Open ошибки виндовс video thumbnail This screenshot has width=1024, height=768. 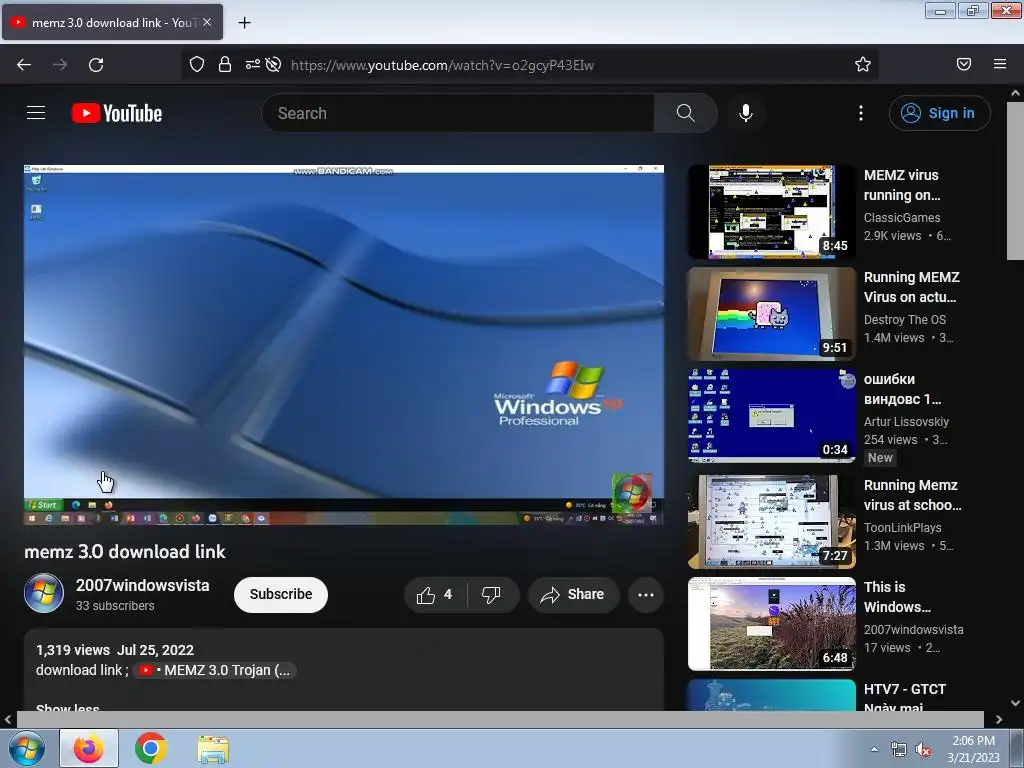[771, 415]
